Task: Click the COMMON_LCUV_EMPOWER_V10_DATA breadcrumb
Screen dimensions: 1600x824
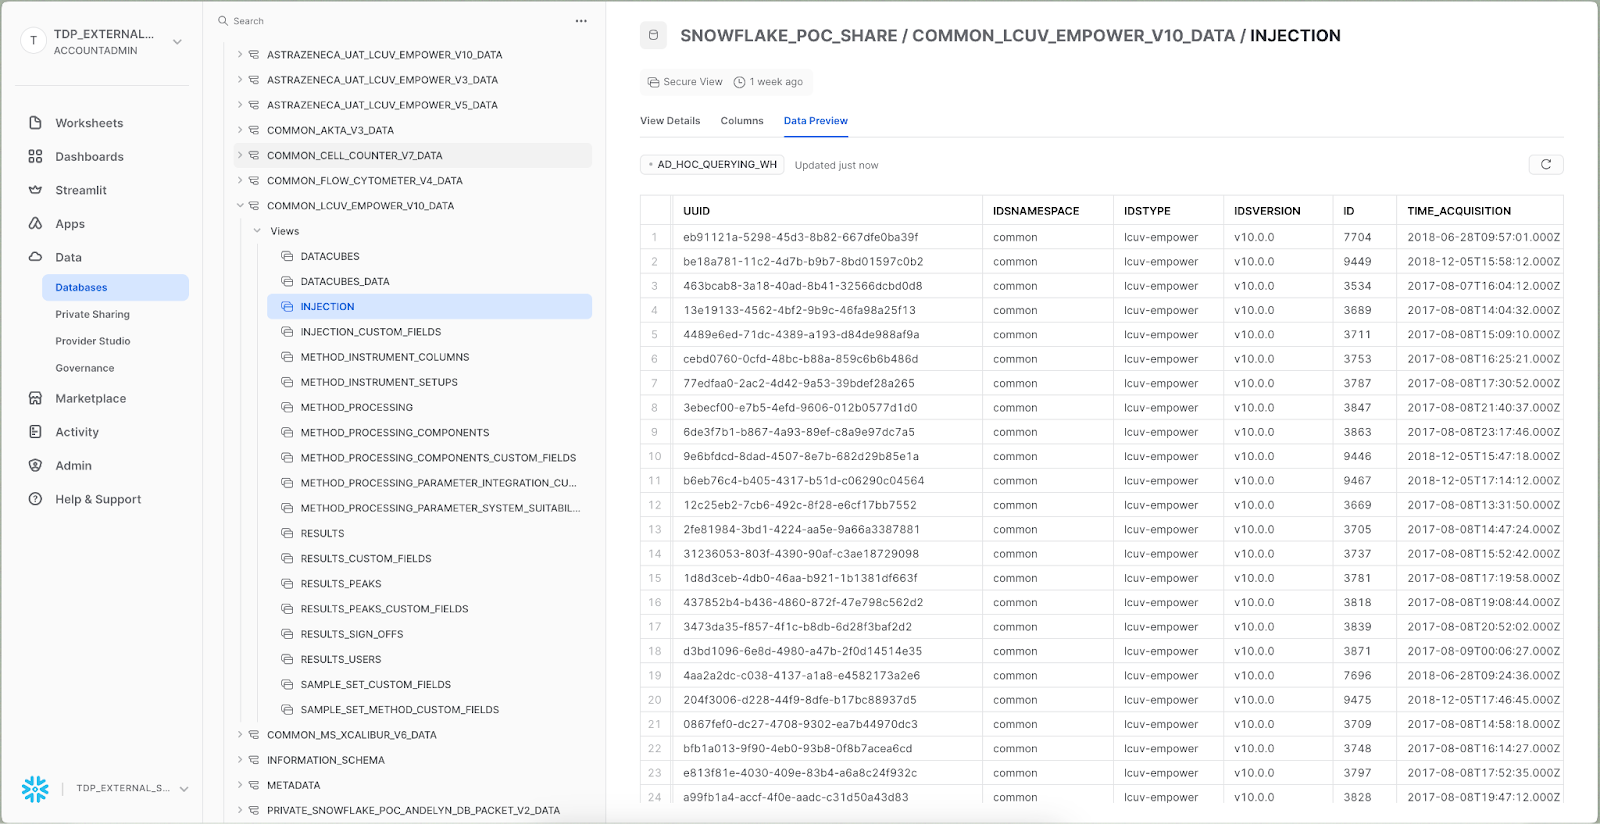Action: (1074, 36)
